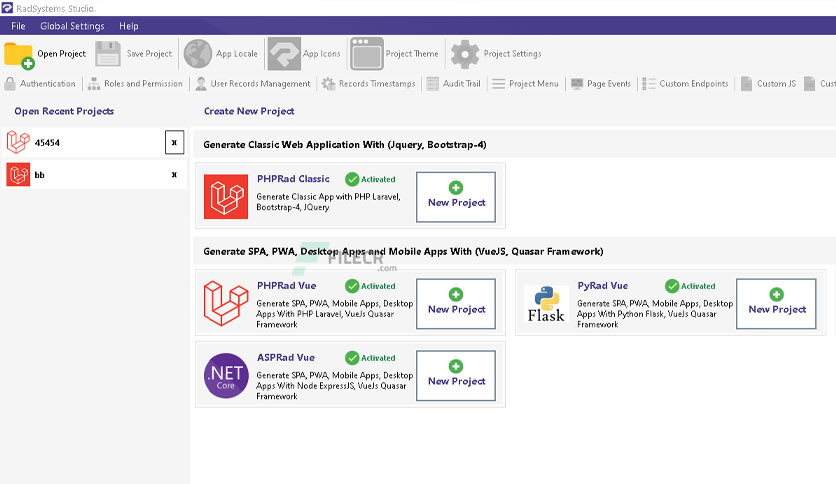836x484 pixels.
Task: Click the App Icons toolbar icon
Action: [284, 53]
